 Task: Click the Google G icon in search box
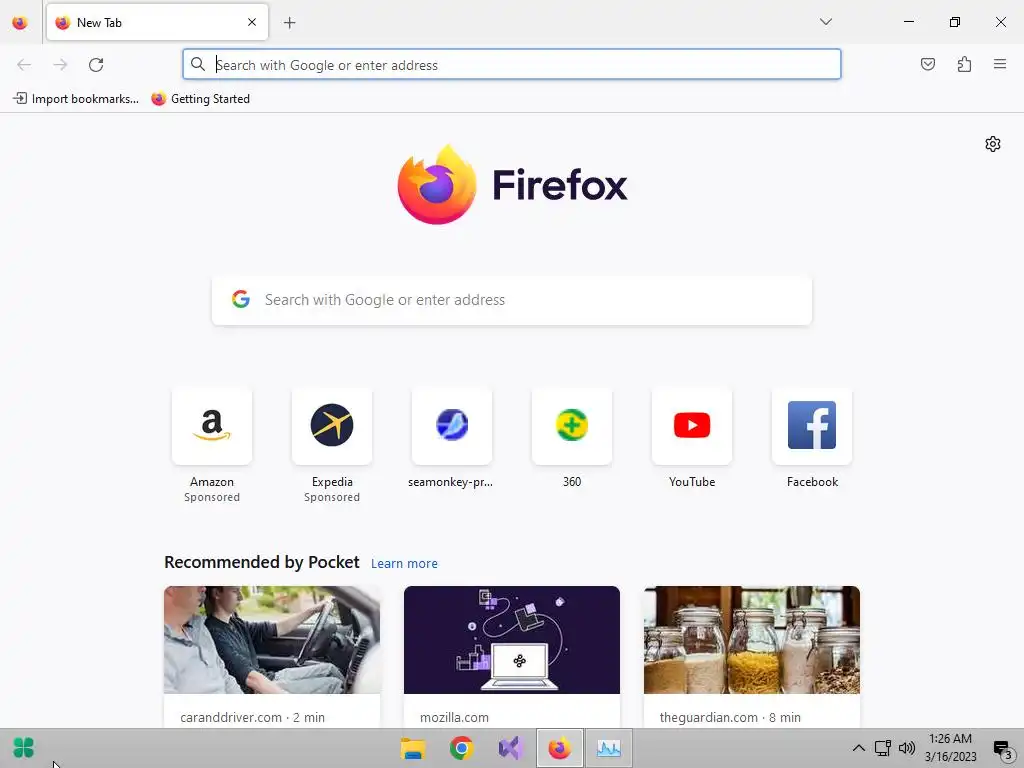(x=241, y=299)
